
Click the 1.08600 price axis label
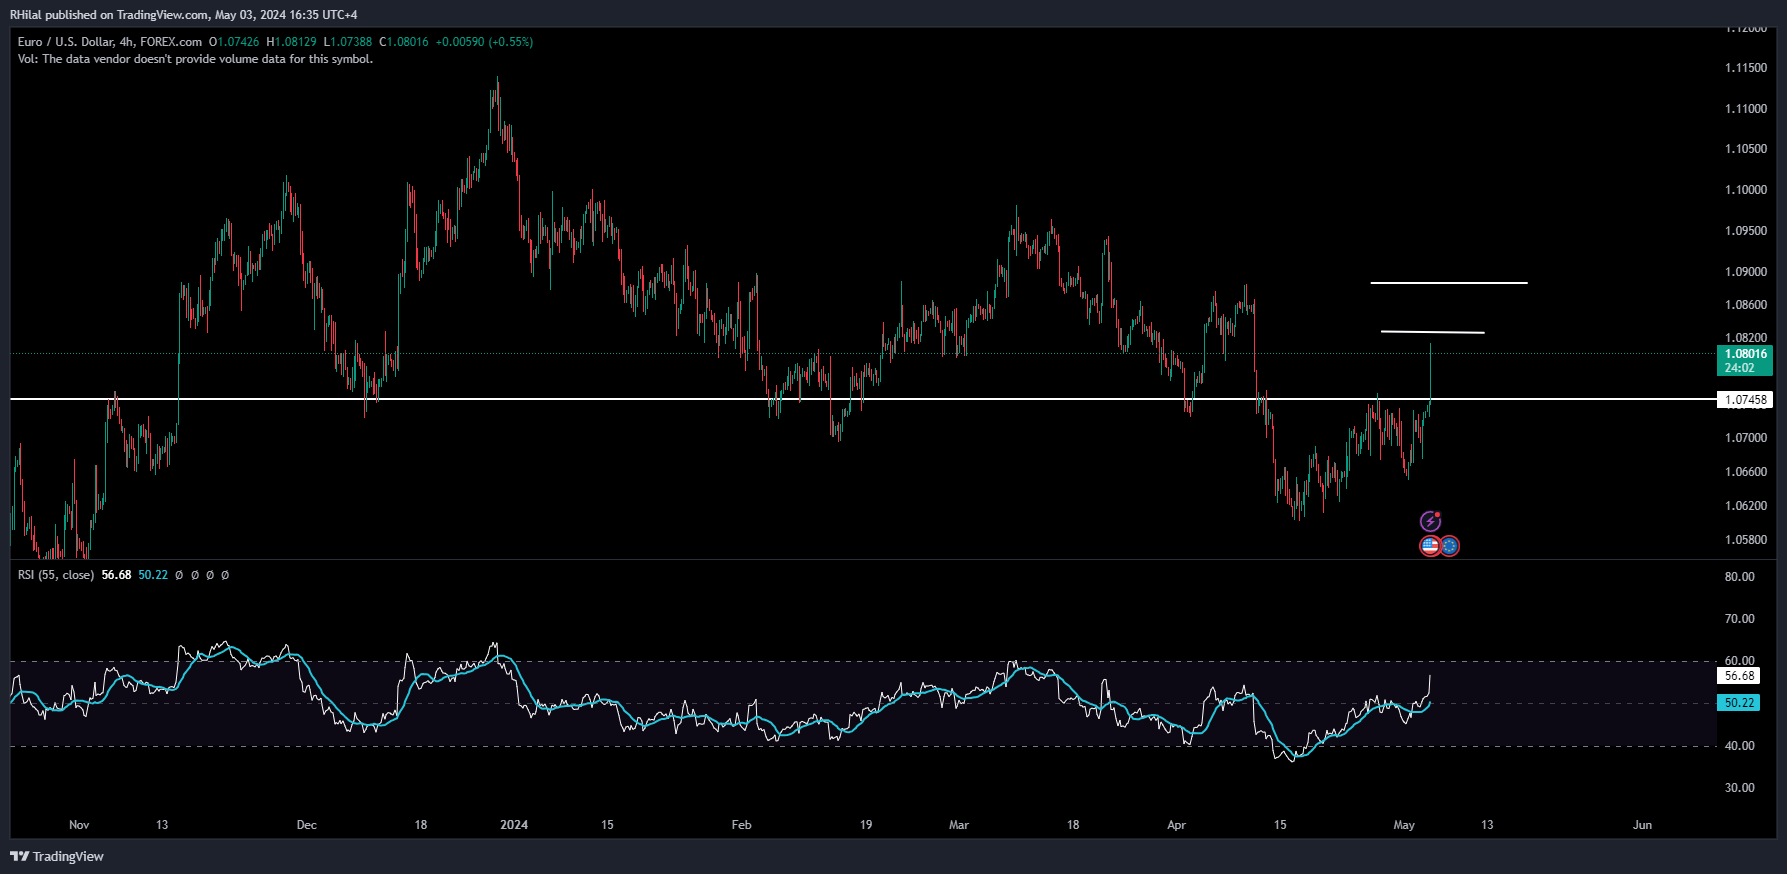click(x=1746, y=305)
